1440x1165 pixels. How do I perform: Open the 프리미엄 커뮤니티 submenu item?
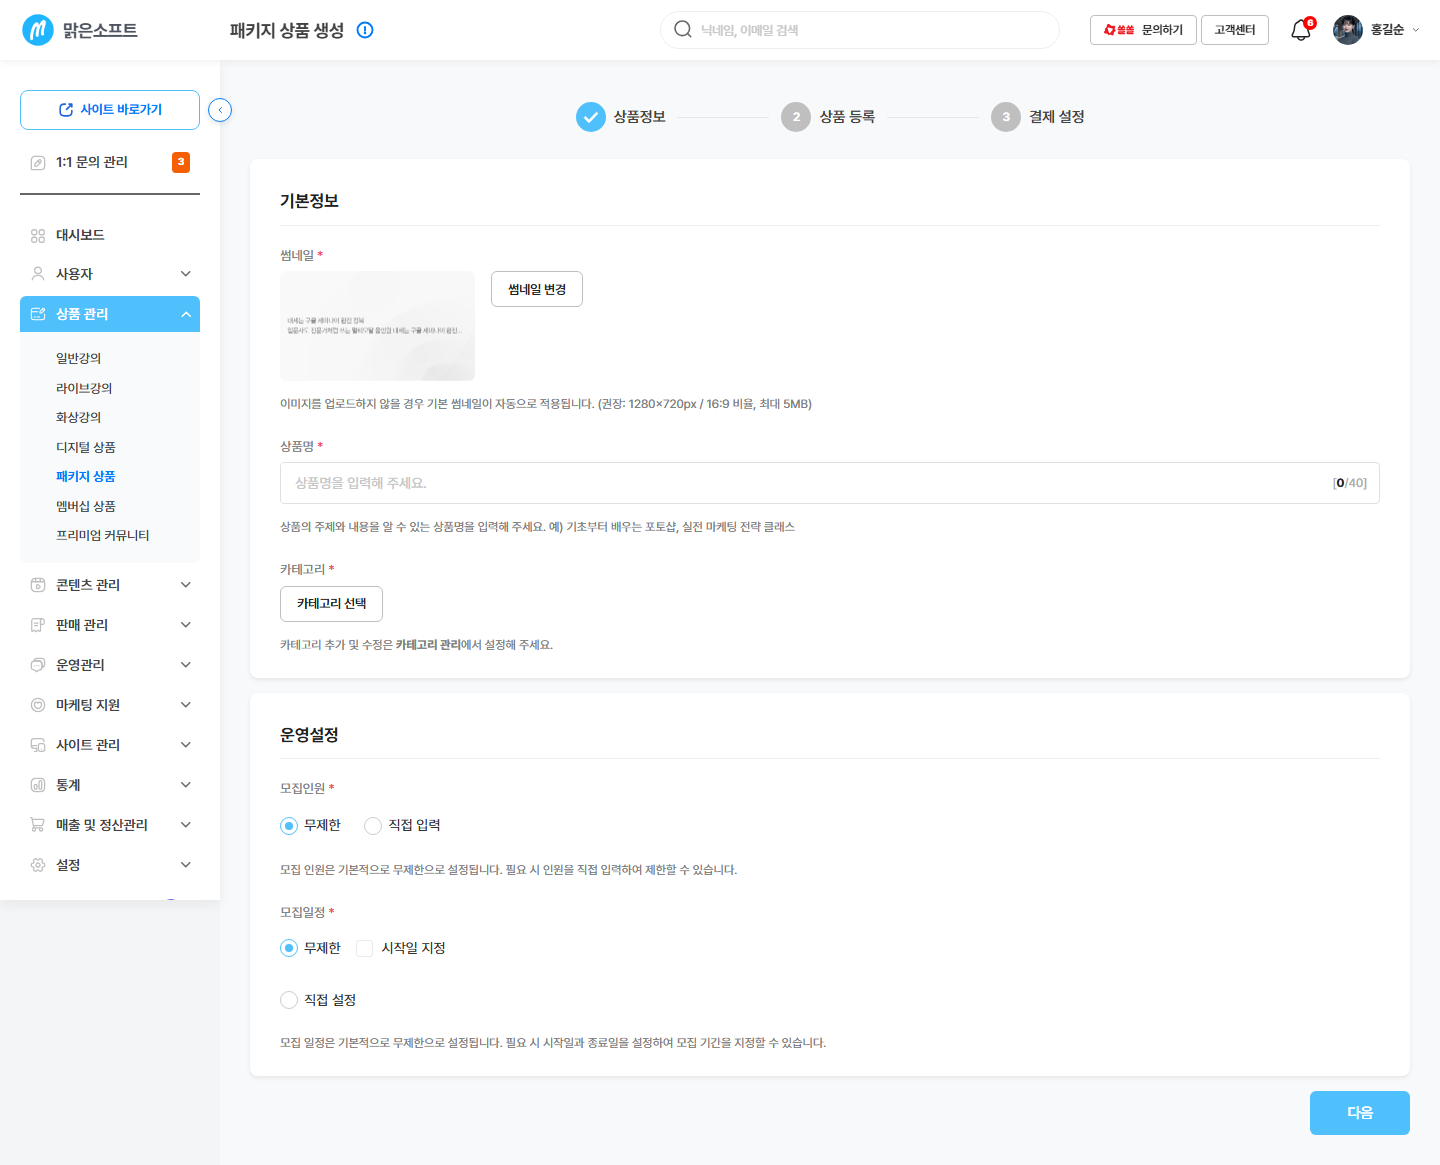pos(103,535)
